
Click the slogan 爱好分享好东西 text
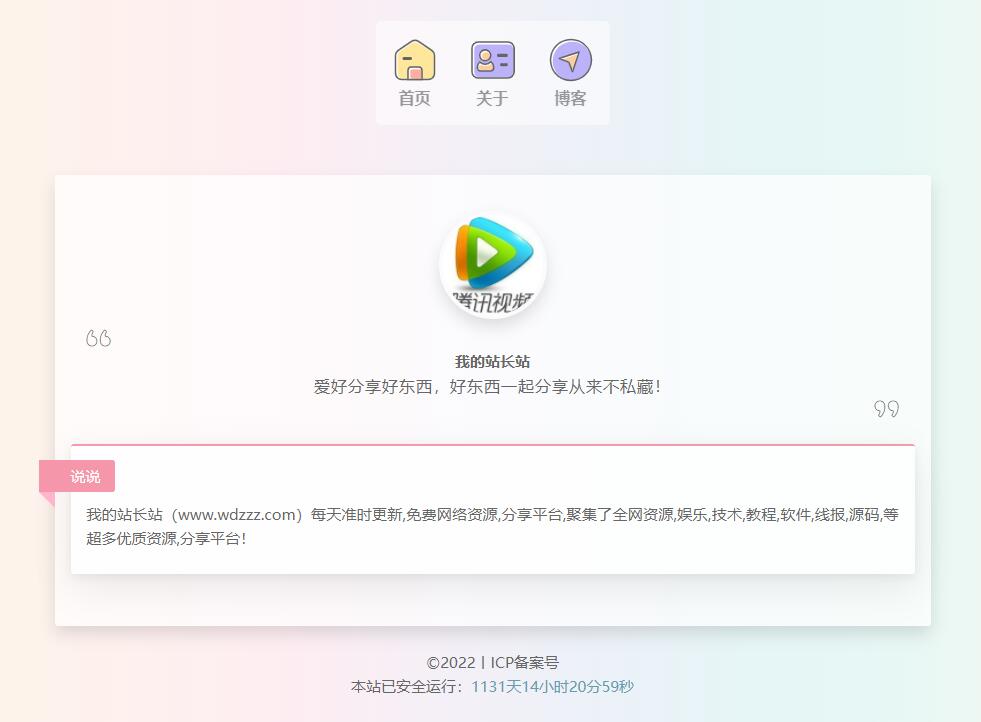[x=487, y=387]
